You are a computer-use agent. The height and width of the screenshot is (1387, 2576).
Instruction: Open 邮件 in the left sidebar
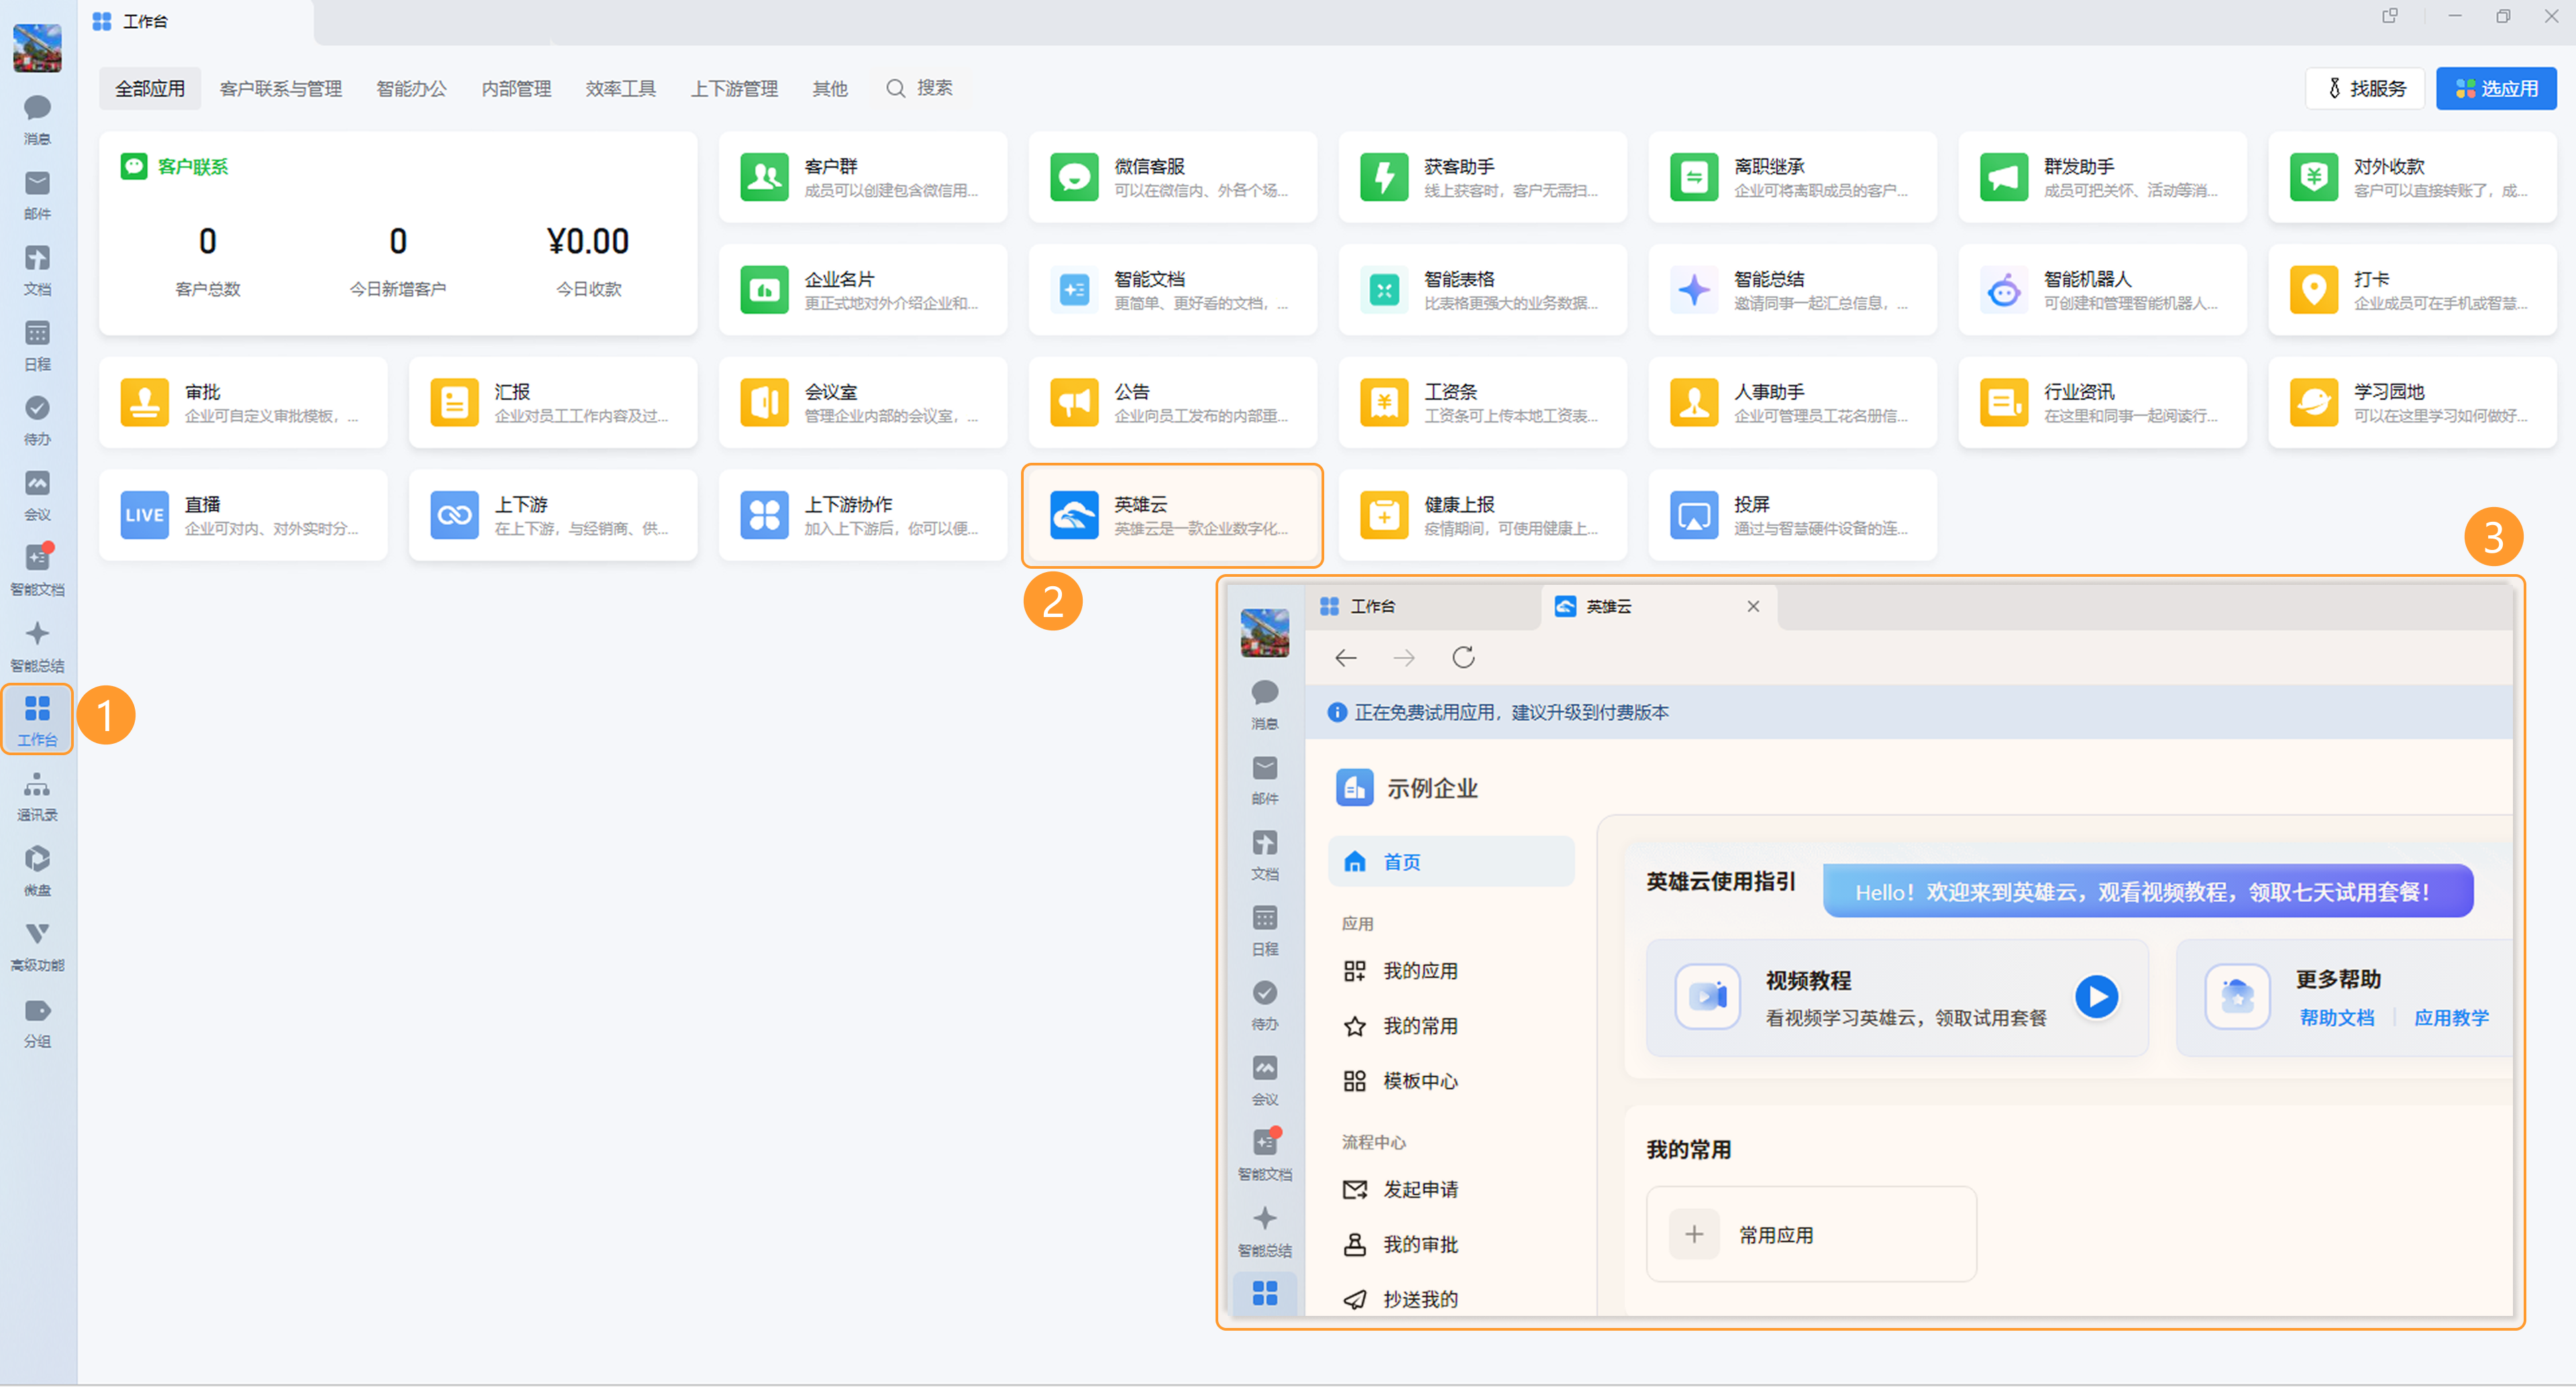[x=37, y=194]
